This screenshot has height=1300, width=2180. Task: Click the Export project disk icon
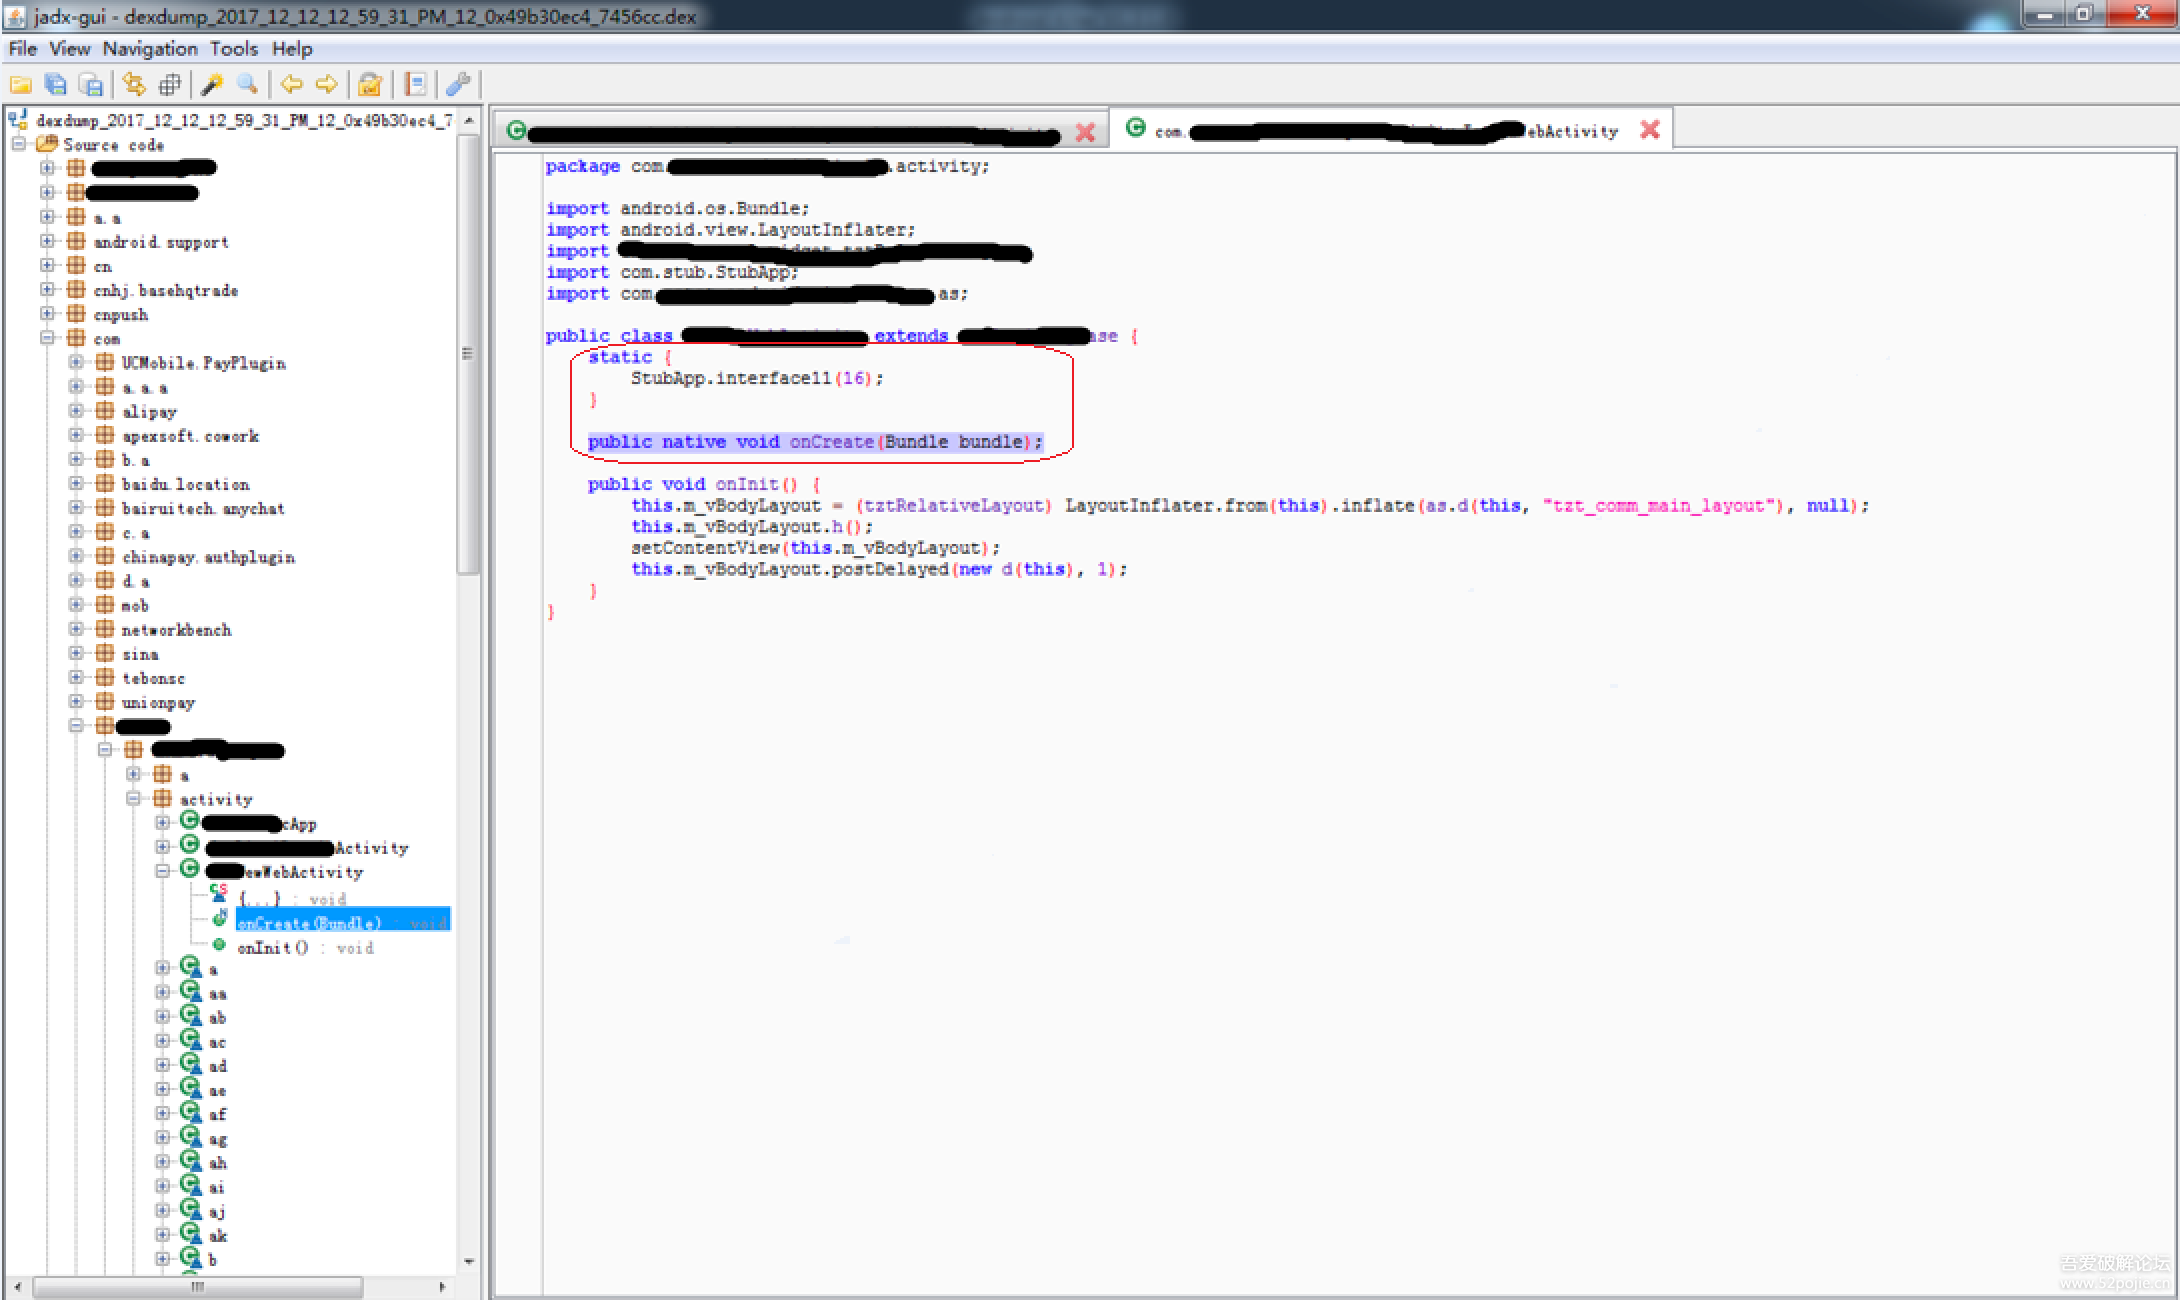(91, 85)
